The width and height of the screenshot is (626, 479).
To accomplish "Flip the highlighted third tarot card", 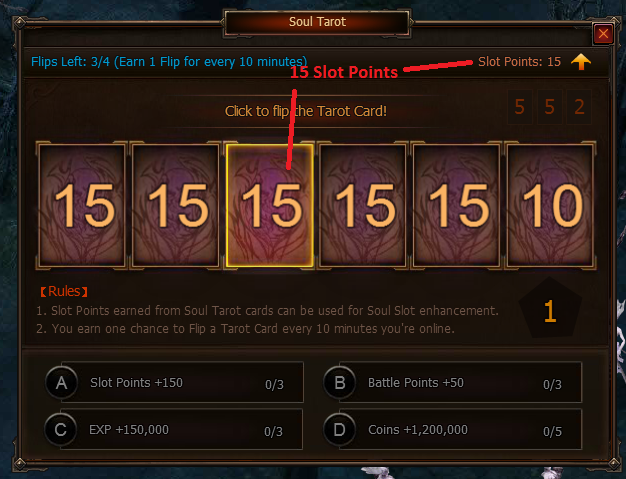I will click(270, 206).
